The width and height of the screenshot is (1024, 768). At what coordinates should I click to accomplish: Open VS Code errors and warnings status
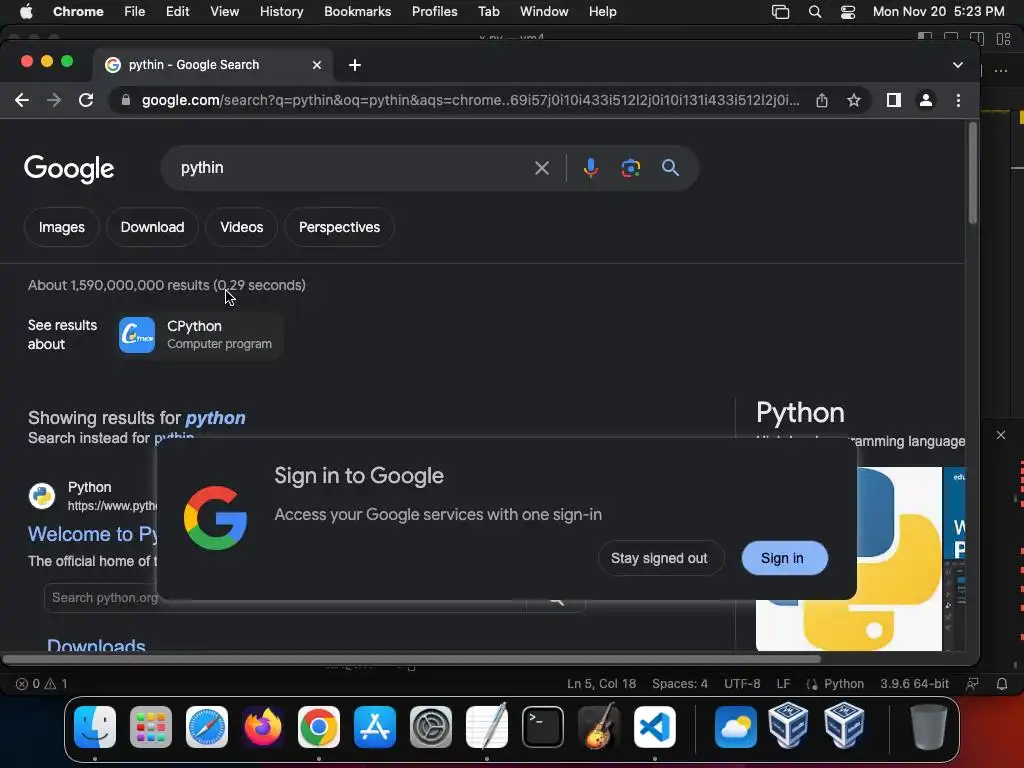click(x=41, y=684)
